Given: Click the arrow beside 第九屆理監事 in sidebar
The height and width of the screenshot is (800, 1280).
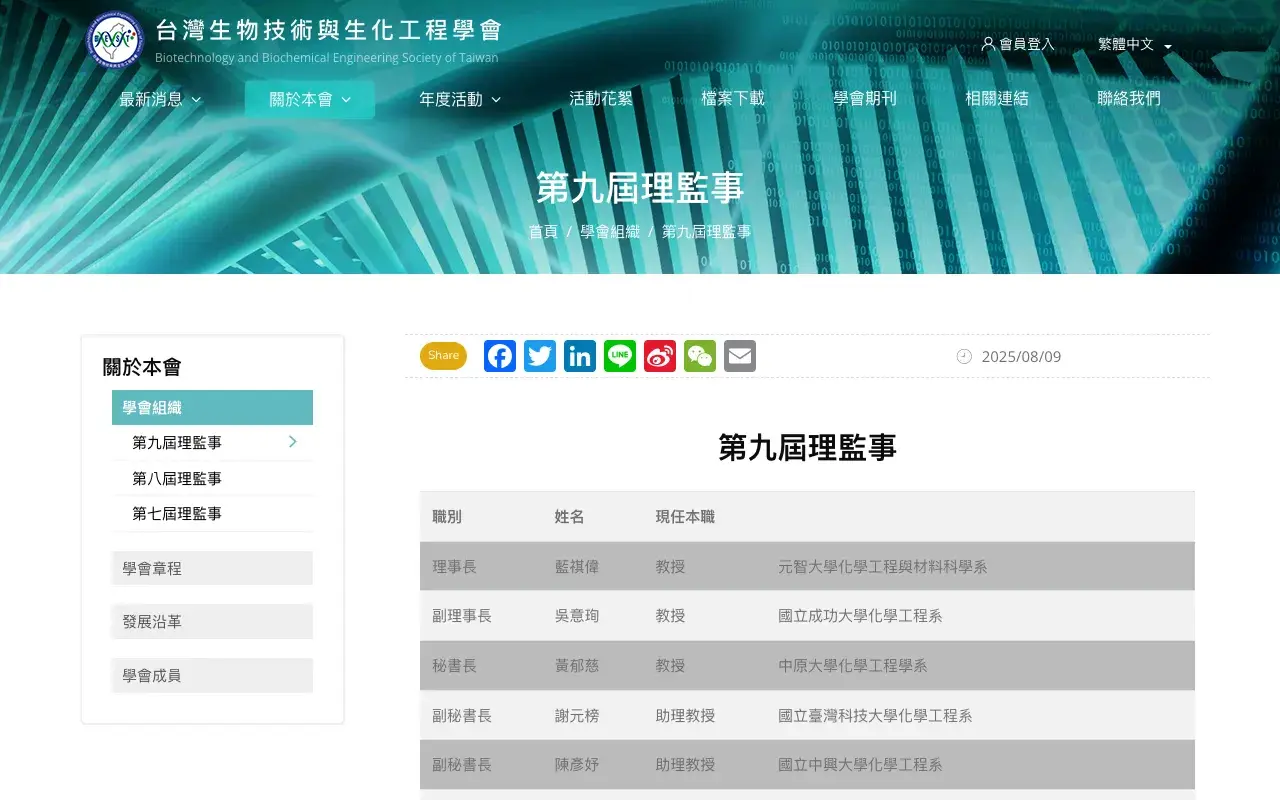Looking at the screenshot, I should point(293,442).
